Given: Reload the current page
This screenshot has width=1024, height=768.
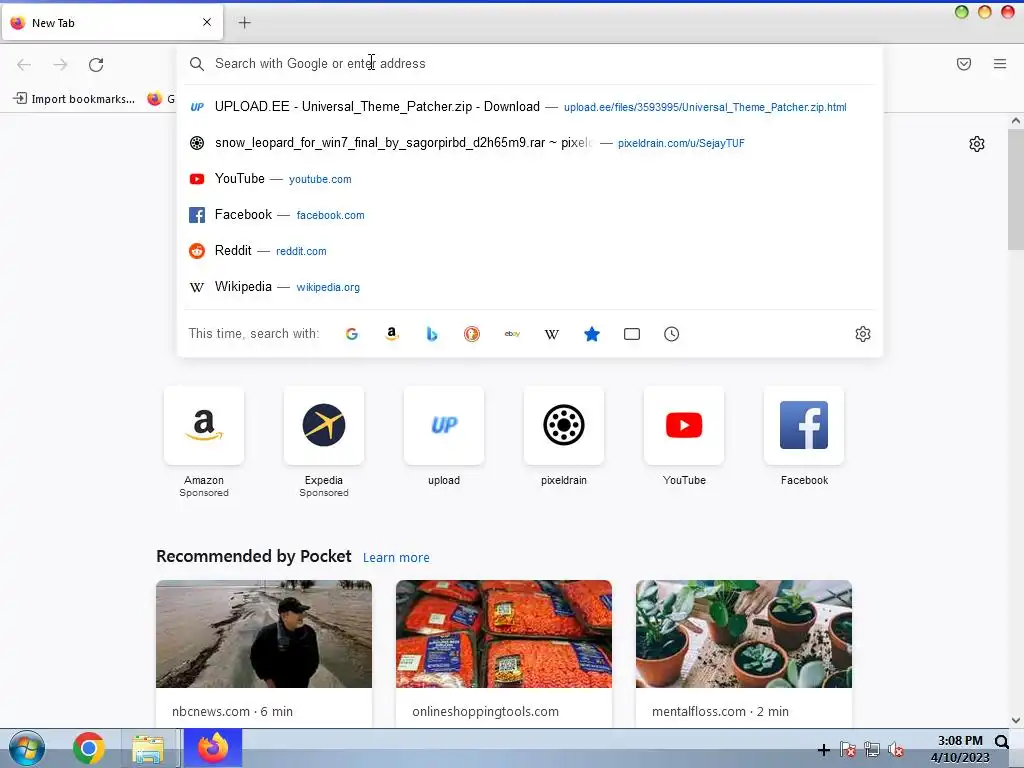Looking at the screenshot, I should tap(96, 64).
